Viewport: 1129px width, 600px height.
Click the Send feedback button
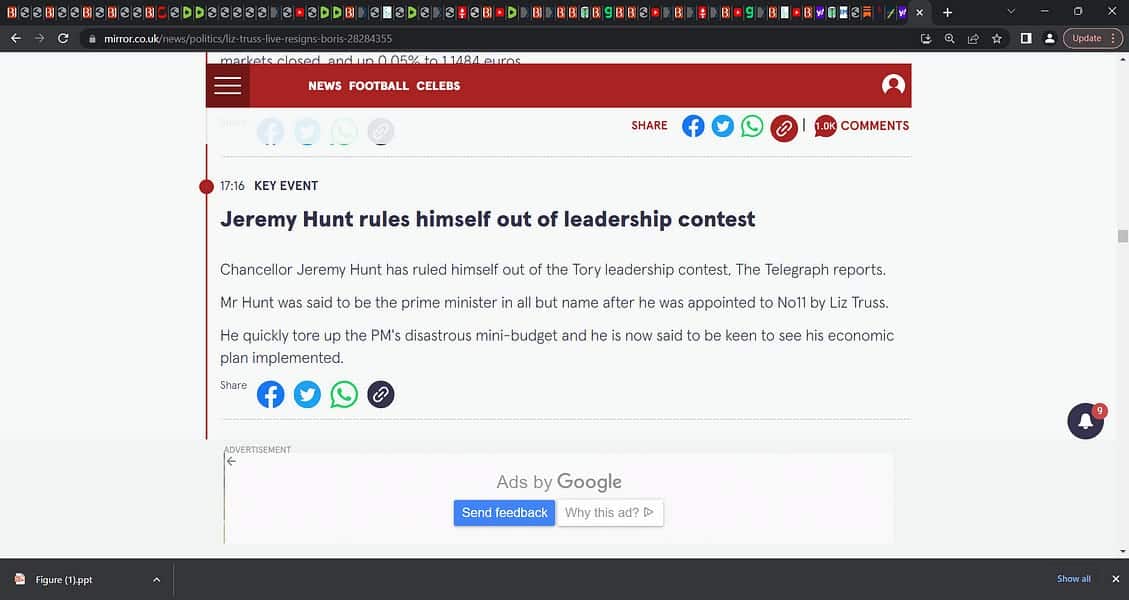point(504,513)
